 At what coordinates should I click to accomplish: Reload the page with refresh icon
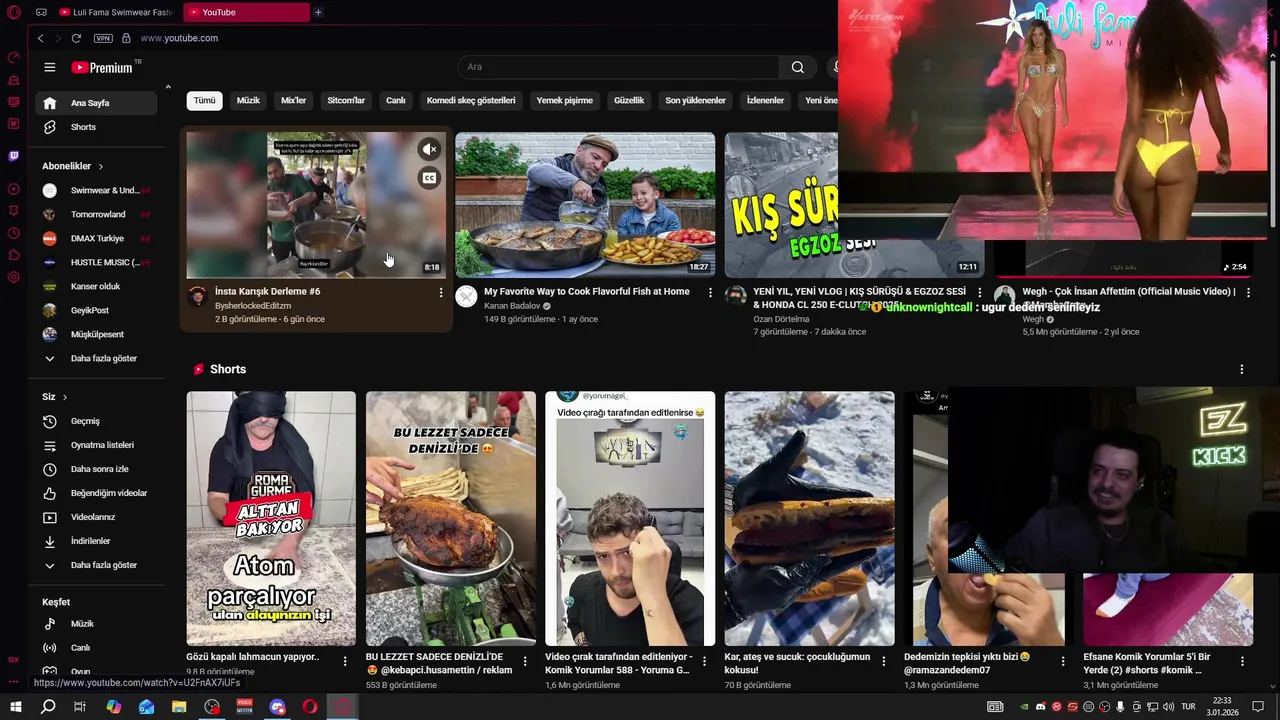[76, 38]
